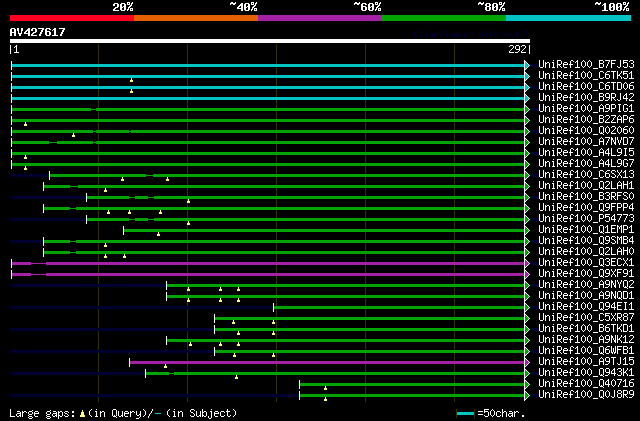Select the UniRef100_A9NQD1 label
640x421 pixels.
coord(586,296)
